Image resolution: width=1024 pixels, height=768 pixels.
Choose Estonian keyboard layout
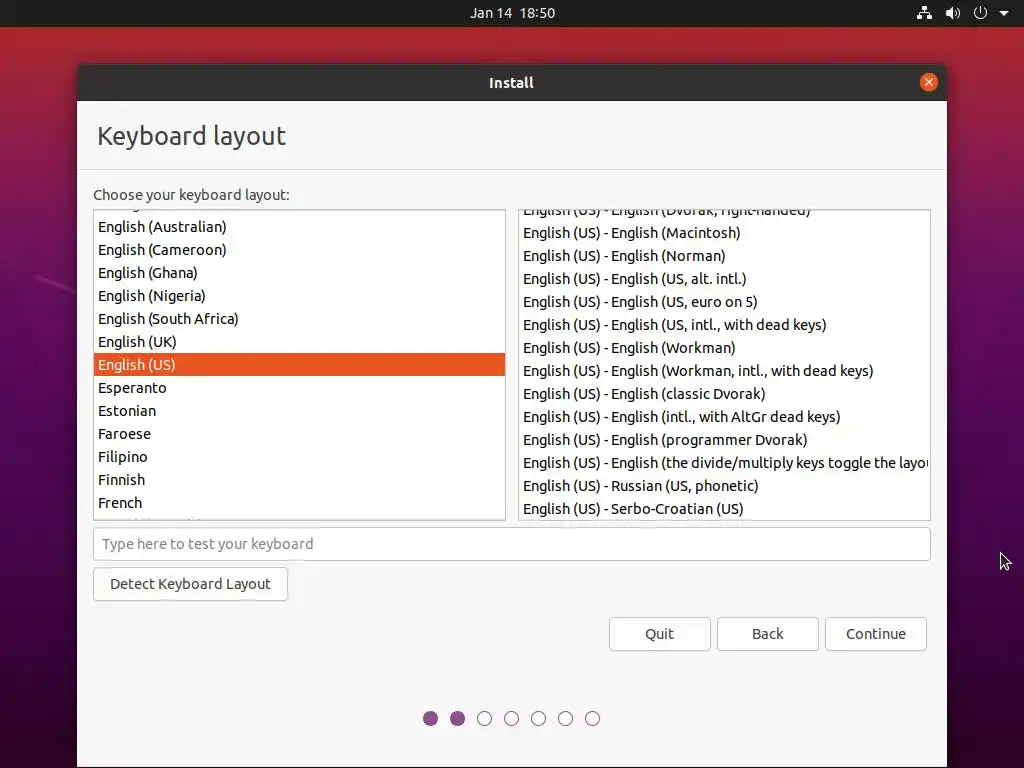click(x=299, y=411)
